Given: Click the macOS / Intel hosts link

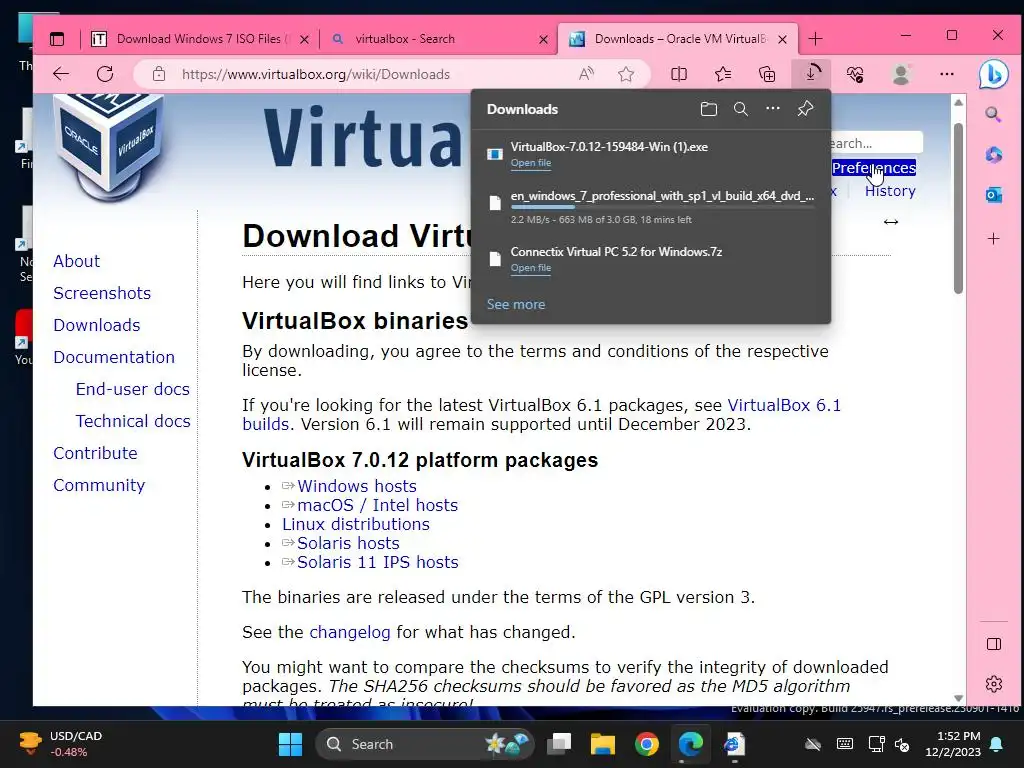Looking at the screenshot, I should click(377, 505).
